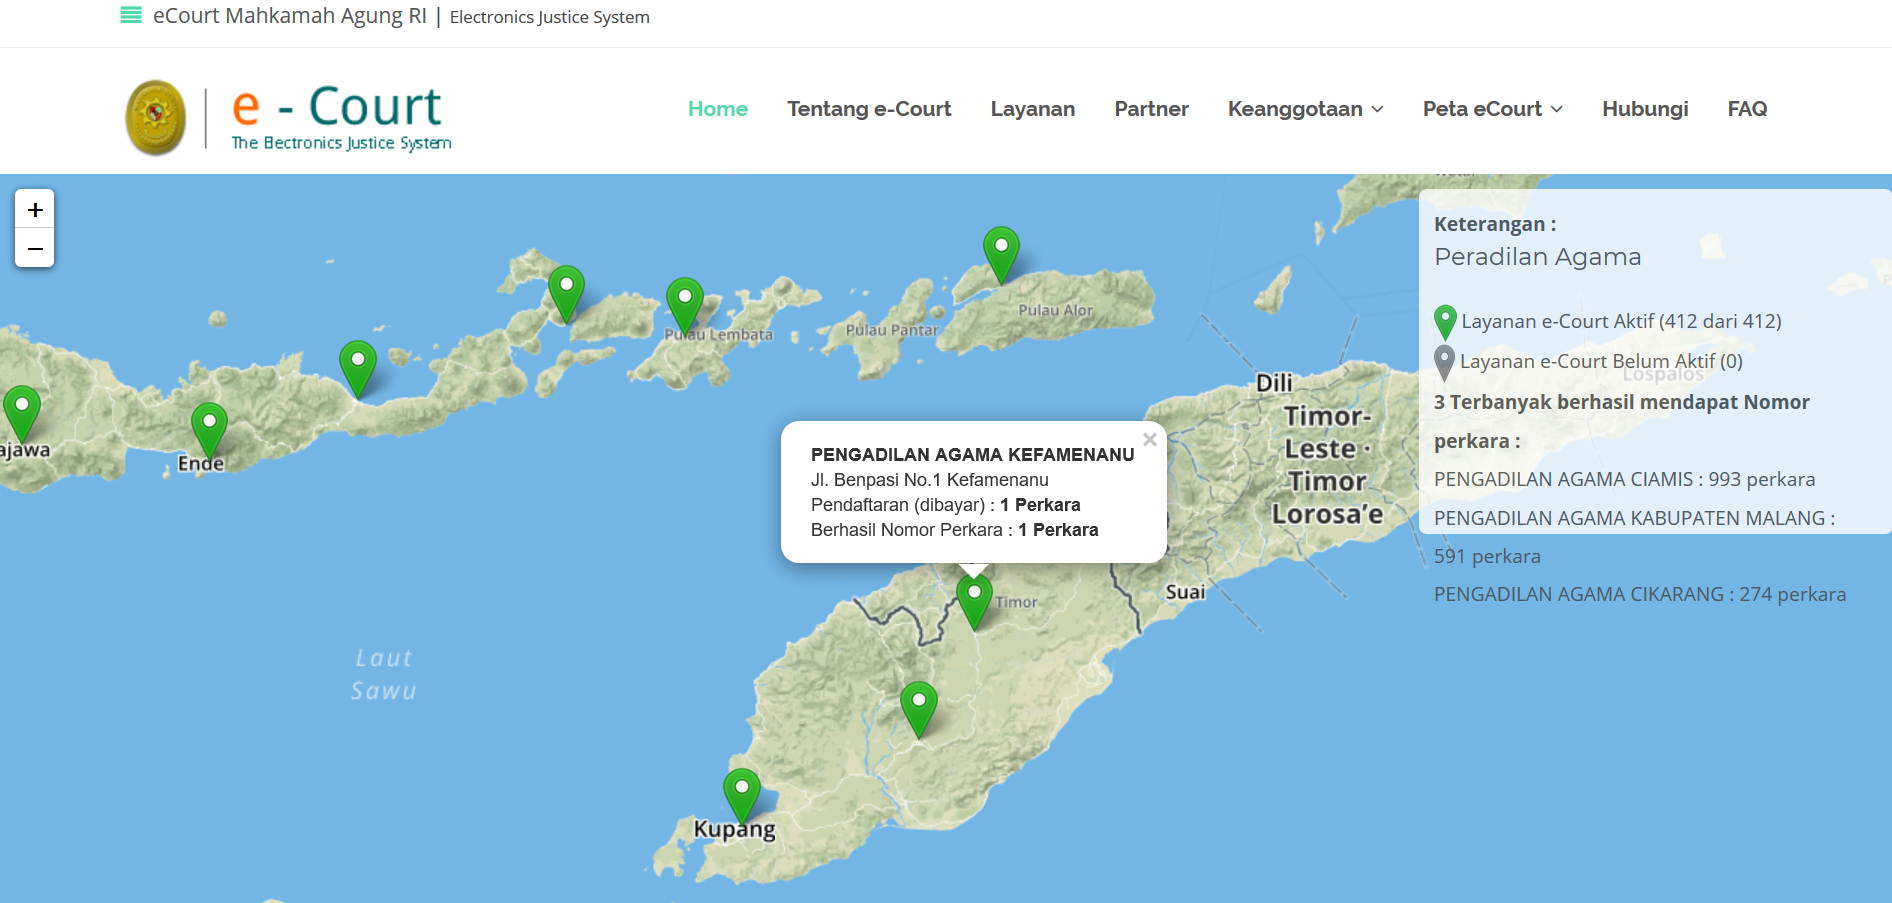
Task: Zoom out the map with minus button
Action: pyautogui.click(x=35, y=248)
